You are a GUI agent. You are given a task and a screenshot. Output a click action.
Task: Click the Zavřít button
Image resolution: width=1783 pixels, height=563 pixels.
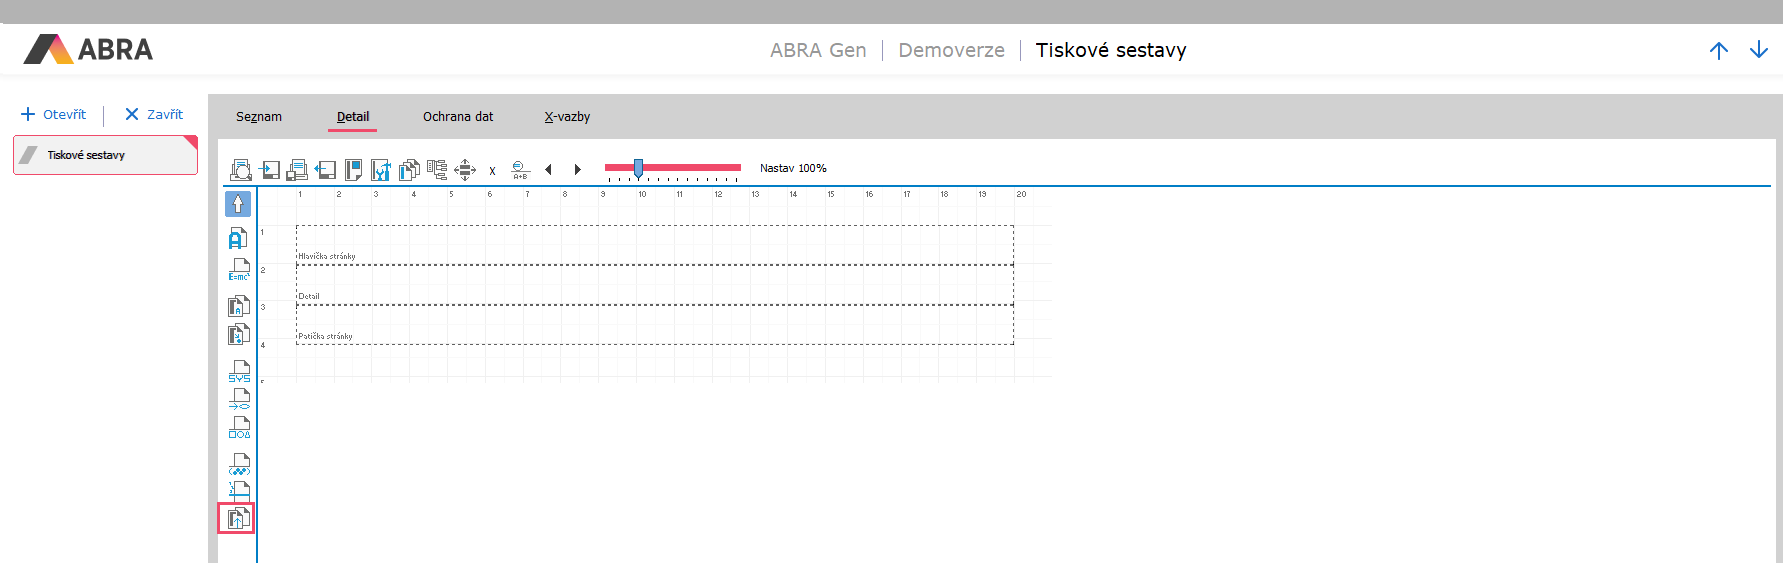point(154,114)
